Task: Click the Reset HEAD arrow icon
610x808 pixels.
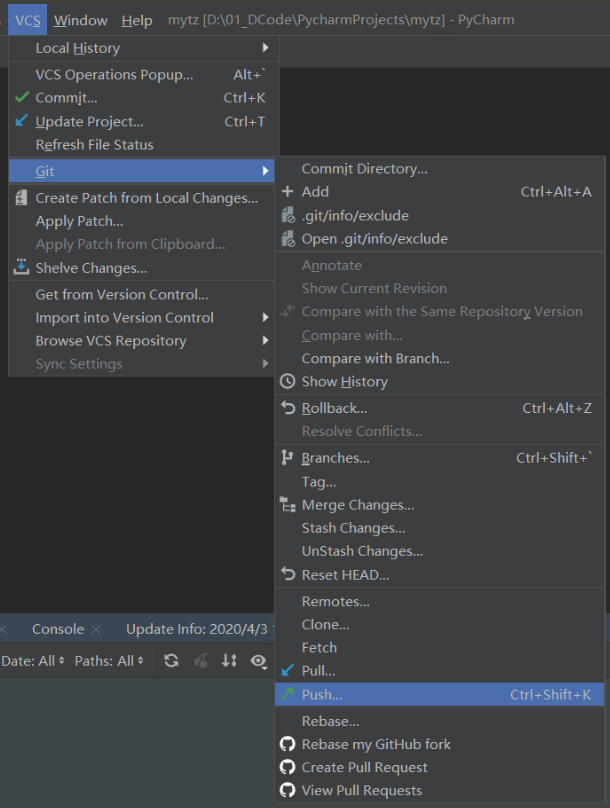Action: [x=287, y=575]
